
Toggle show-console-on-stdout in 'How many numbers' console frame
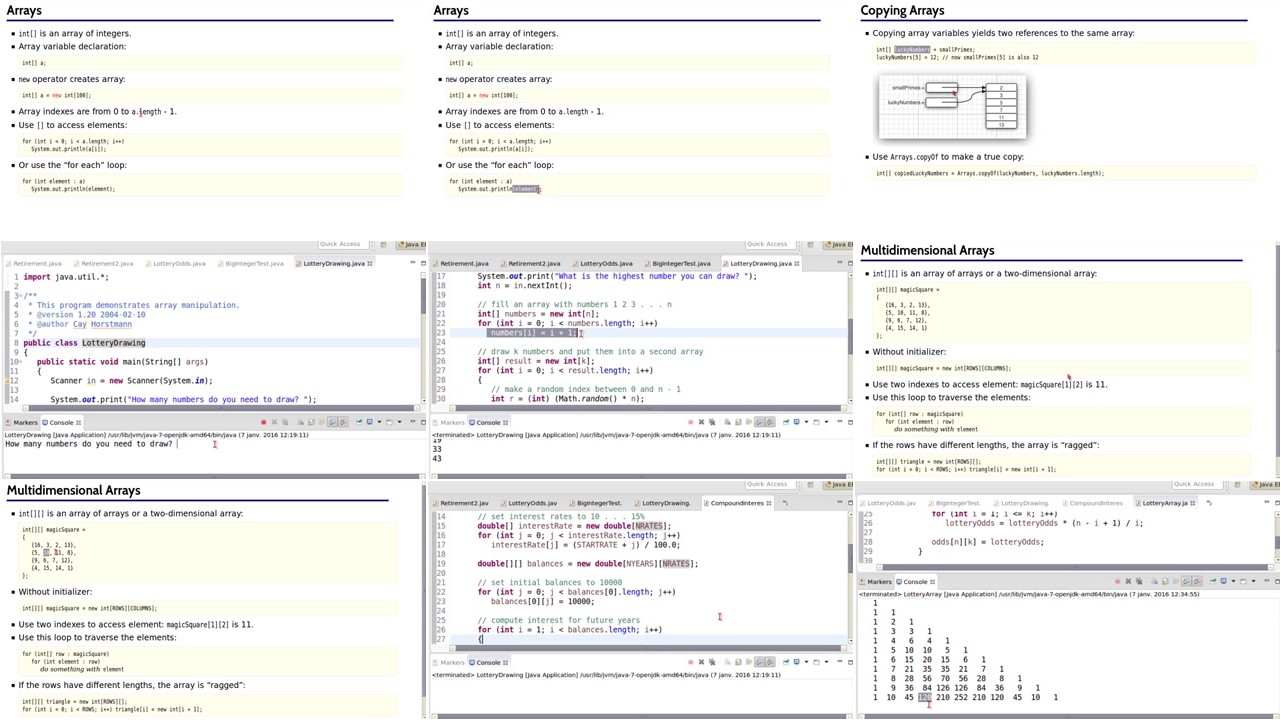332,422
